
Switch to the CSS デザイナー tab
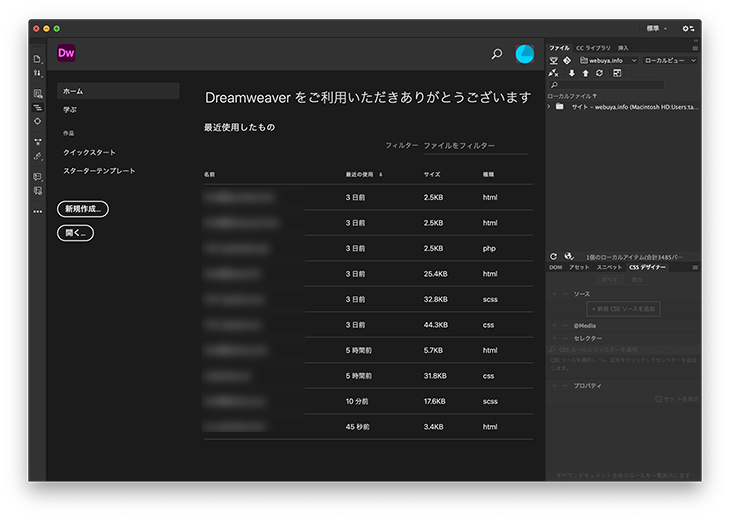pos(647,268)
